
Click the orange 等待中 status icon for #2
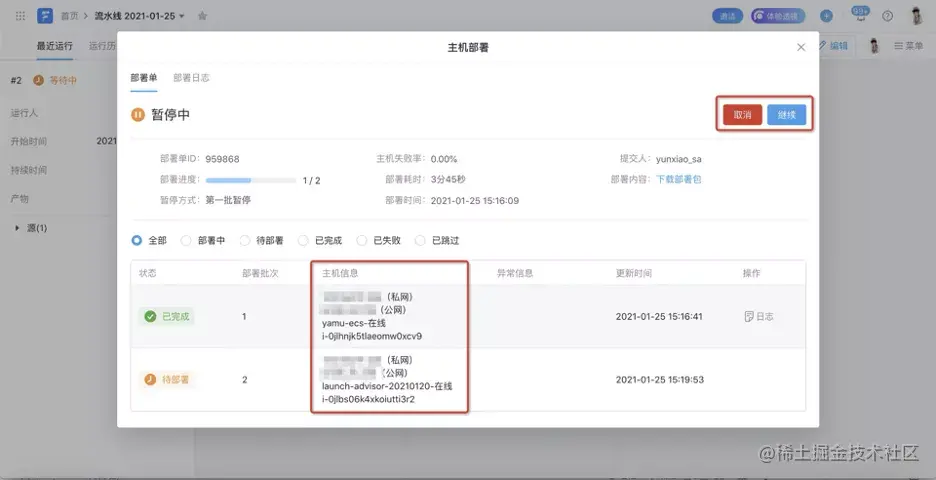coord(39,80)
